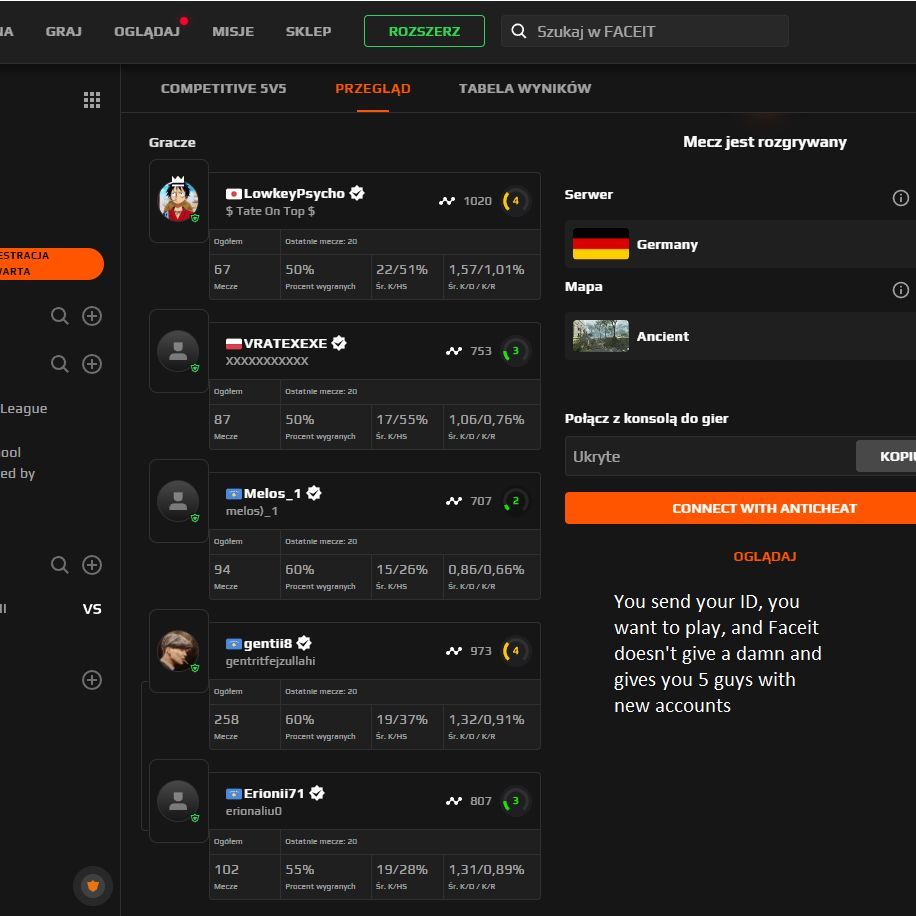Click the info icon next to Mapa

pos(900,290)
